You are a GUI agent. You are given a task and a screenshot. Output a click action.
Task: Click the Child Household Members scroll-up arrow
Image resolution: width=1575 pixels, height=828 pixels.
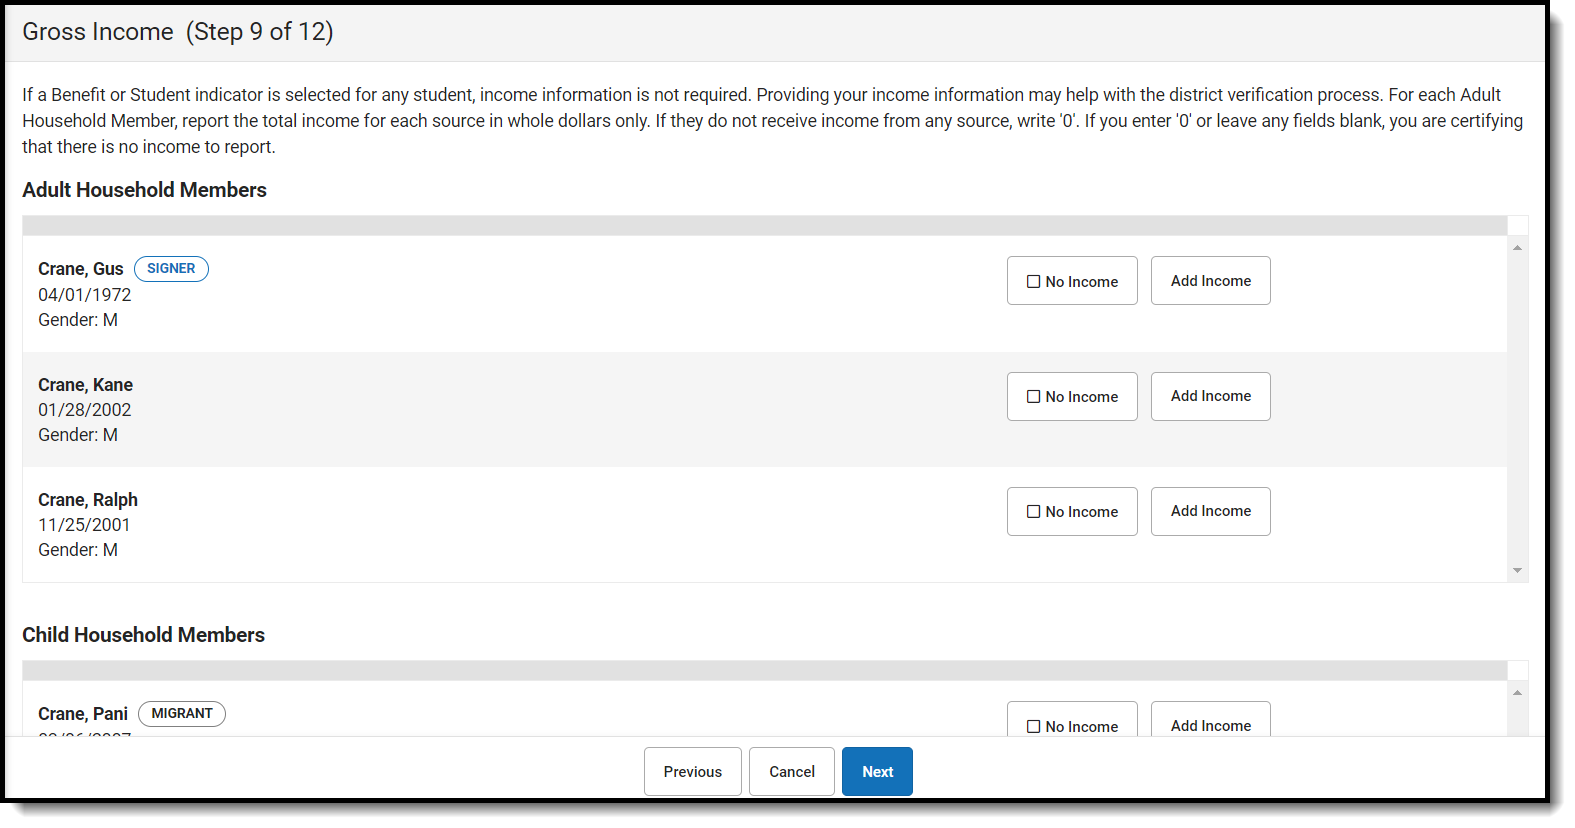[1517, 693]
